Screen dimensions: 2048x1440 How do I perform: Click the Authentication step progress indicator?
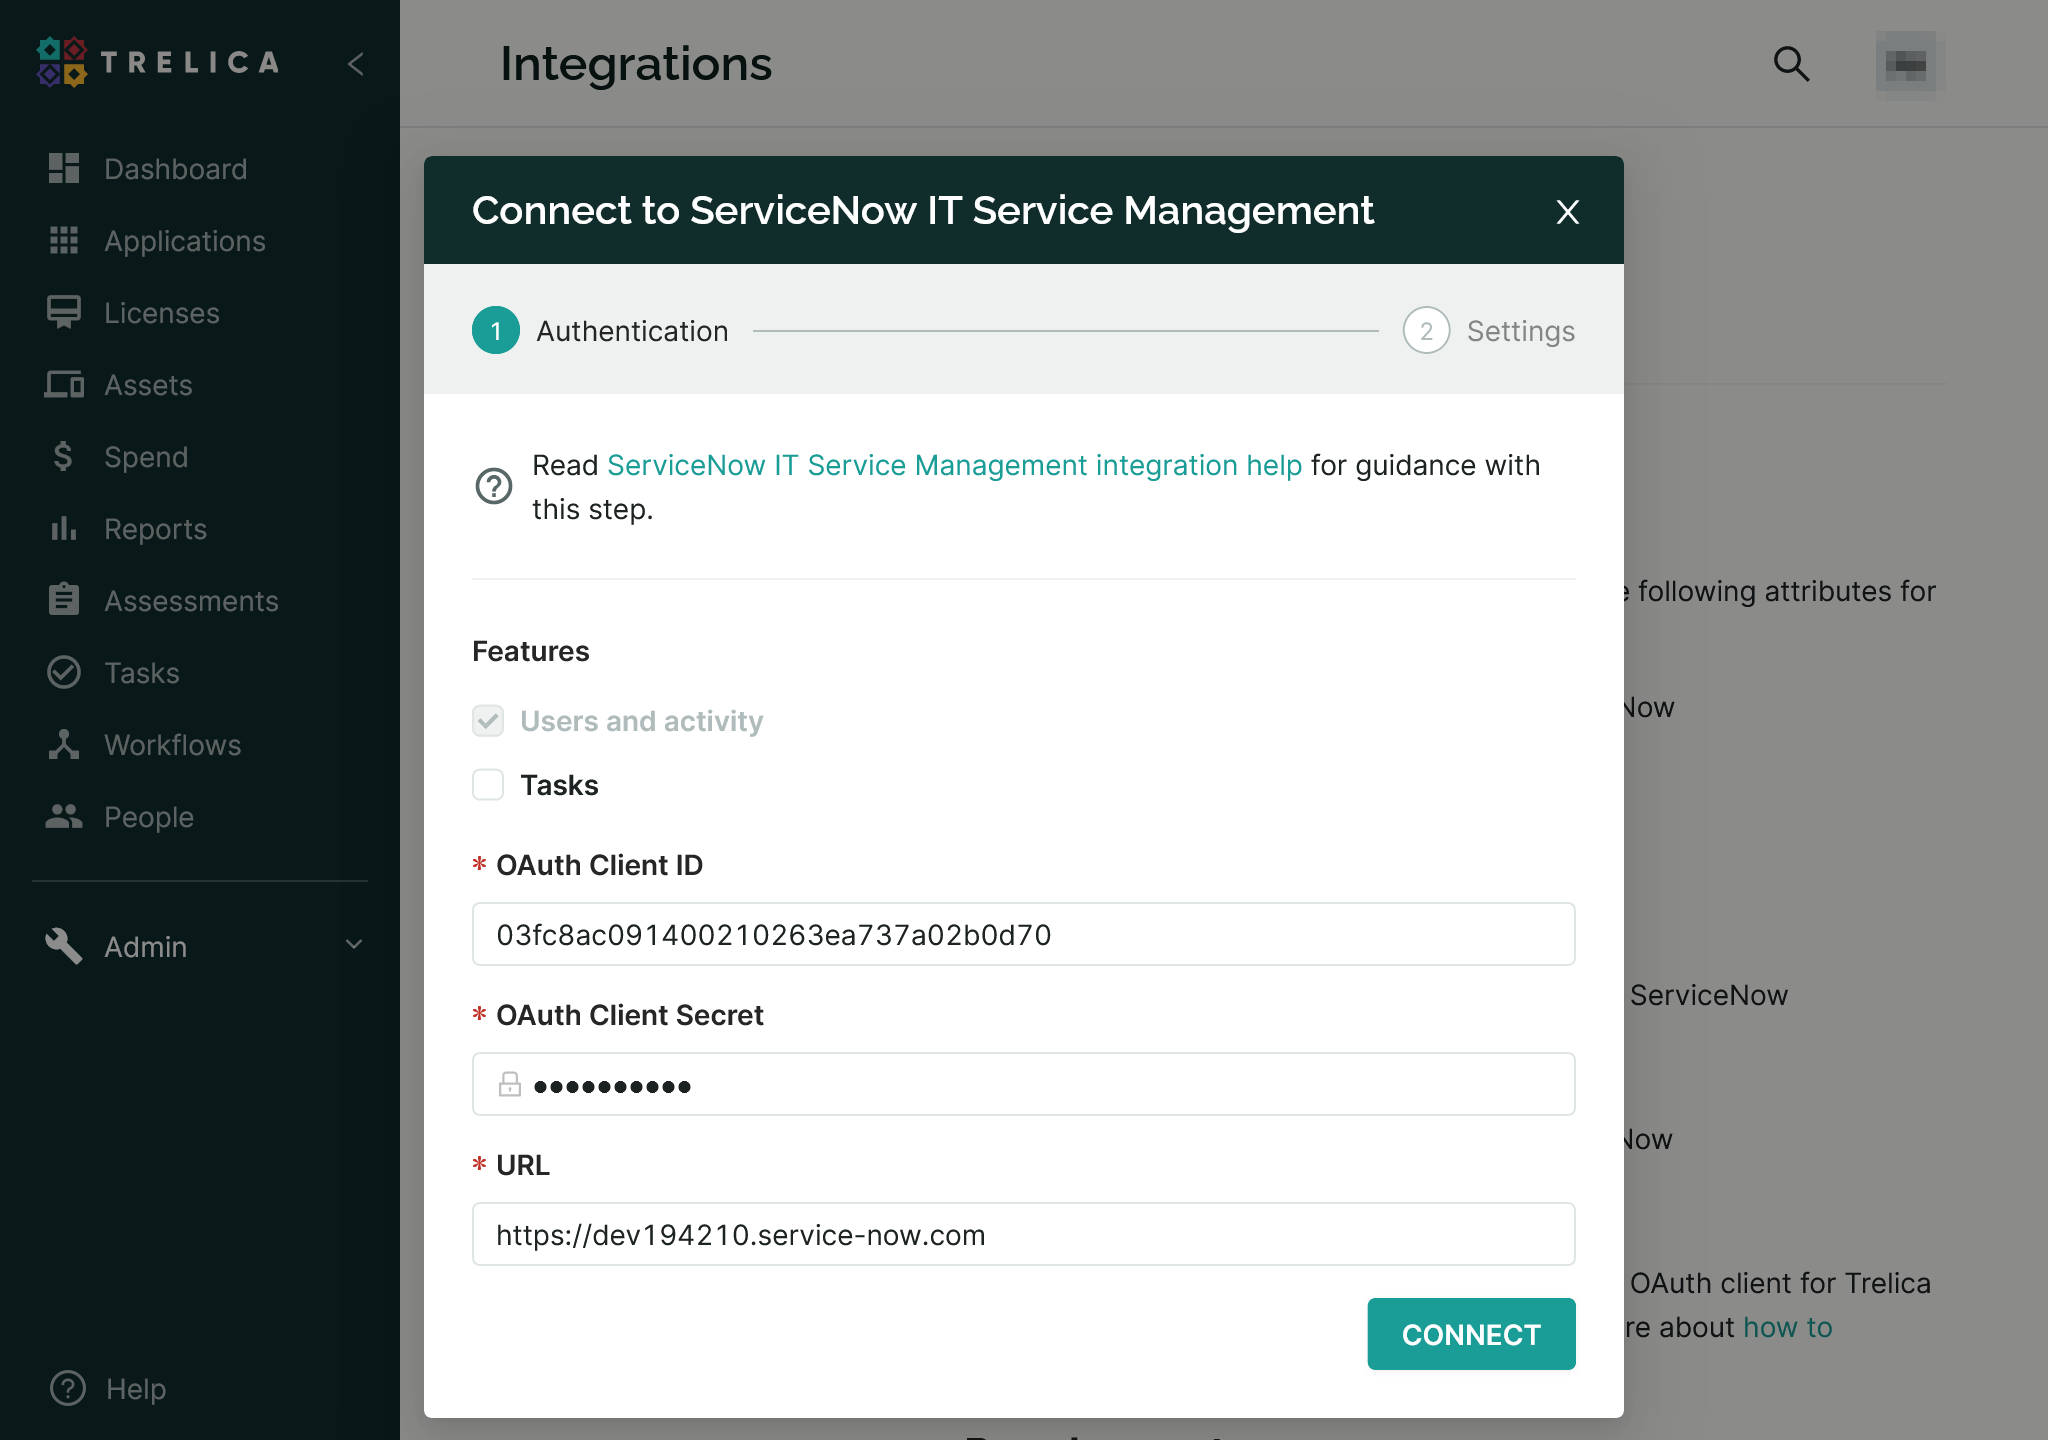(x=494, y=331)
